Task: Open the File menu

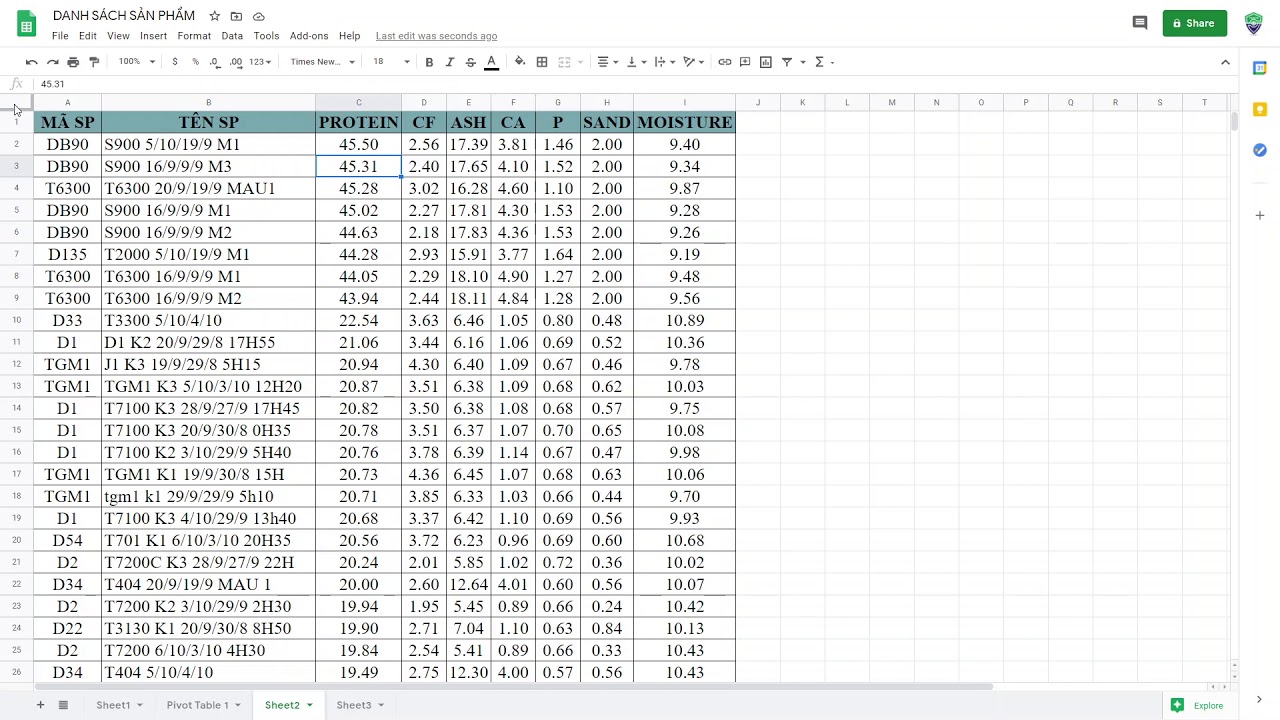Action: click(x=60, y=36)
